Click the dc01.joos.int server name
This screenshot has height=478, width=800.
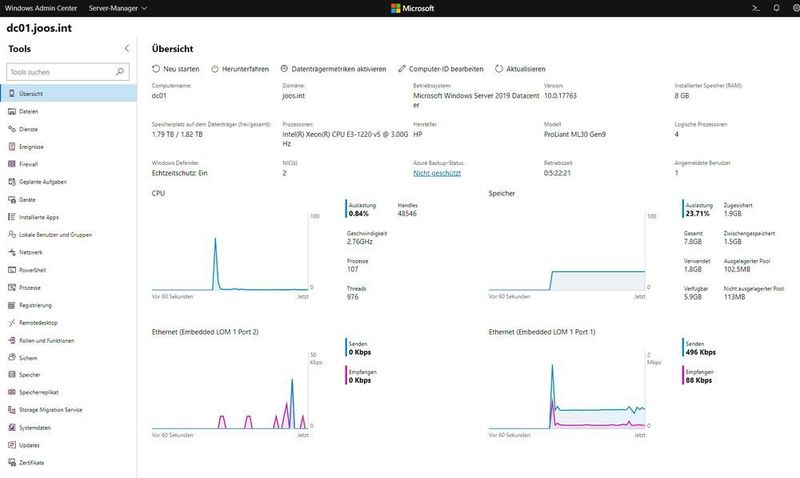coord(39,28)
